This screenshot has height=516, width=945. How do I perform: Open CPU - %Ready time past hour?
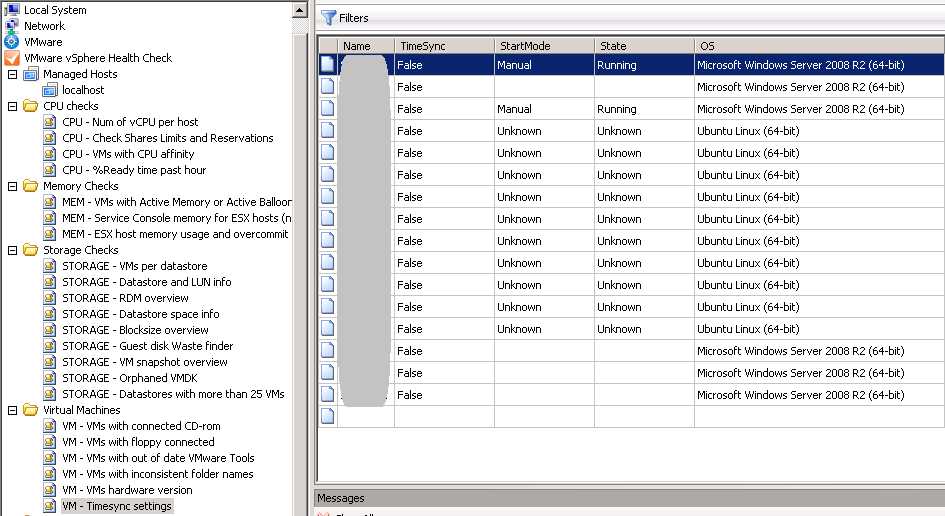tap(134, 170)
